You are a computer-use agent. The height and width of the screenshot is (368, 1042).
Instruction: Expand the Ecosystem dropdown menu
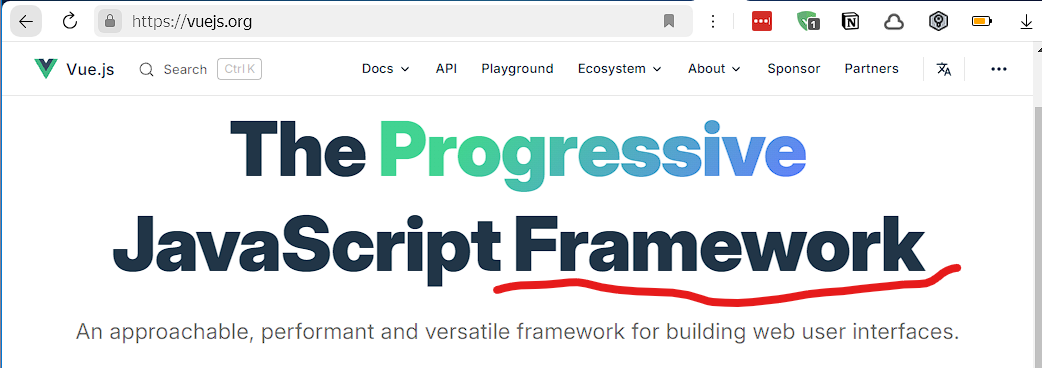pyautogui.click(x=619, y=68)
